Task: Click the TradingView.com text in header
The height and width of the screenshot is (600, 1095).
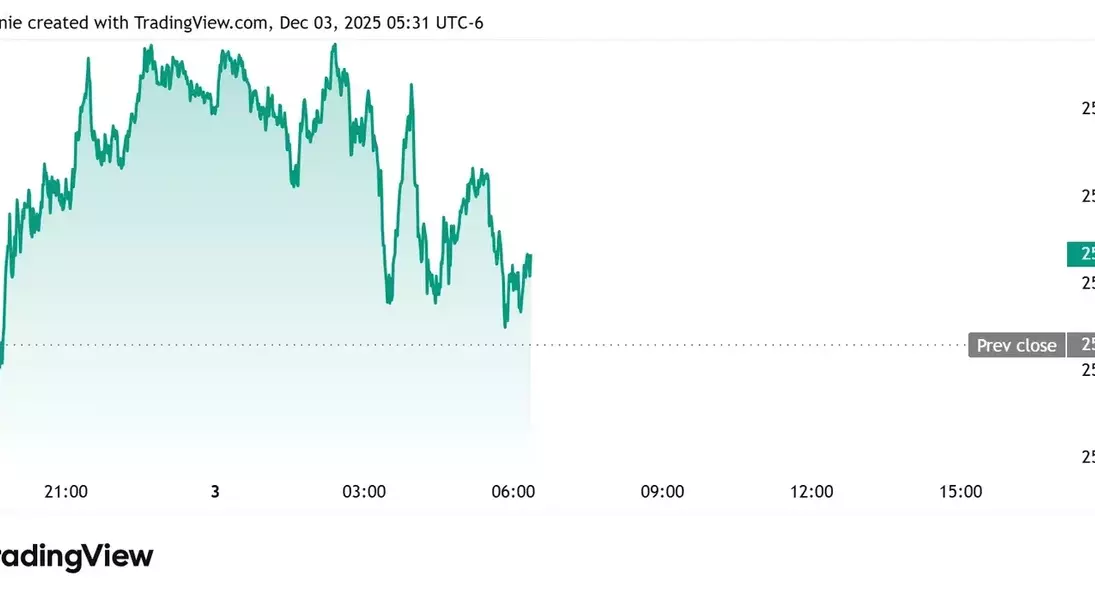Action: [200, 22]
